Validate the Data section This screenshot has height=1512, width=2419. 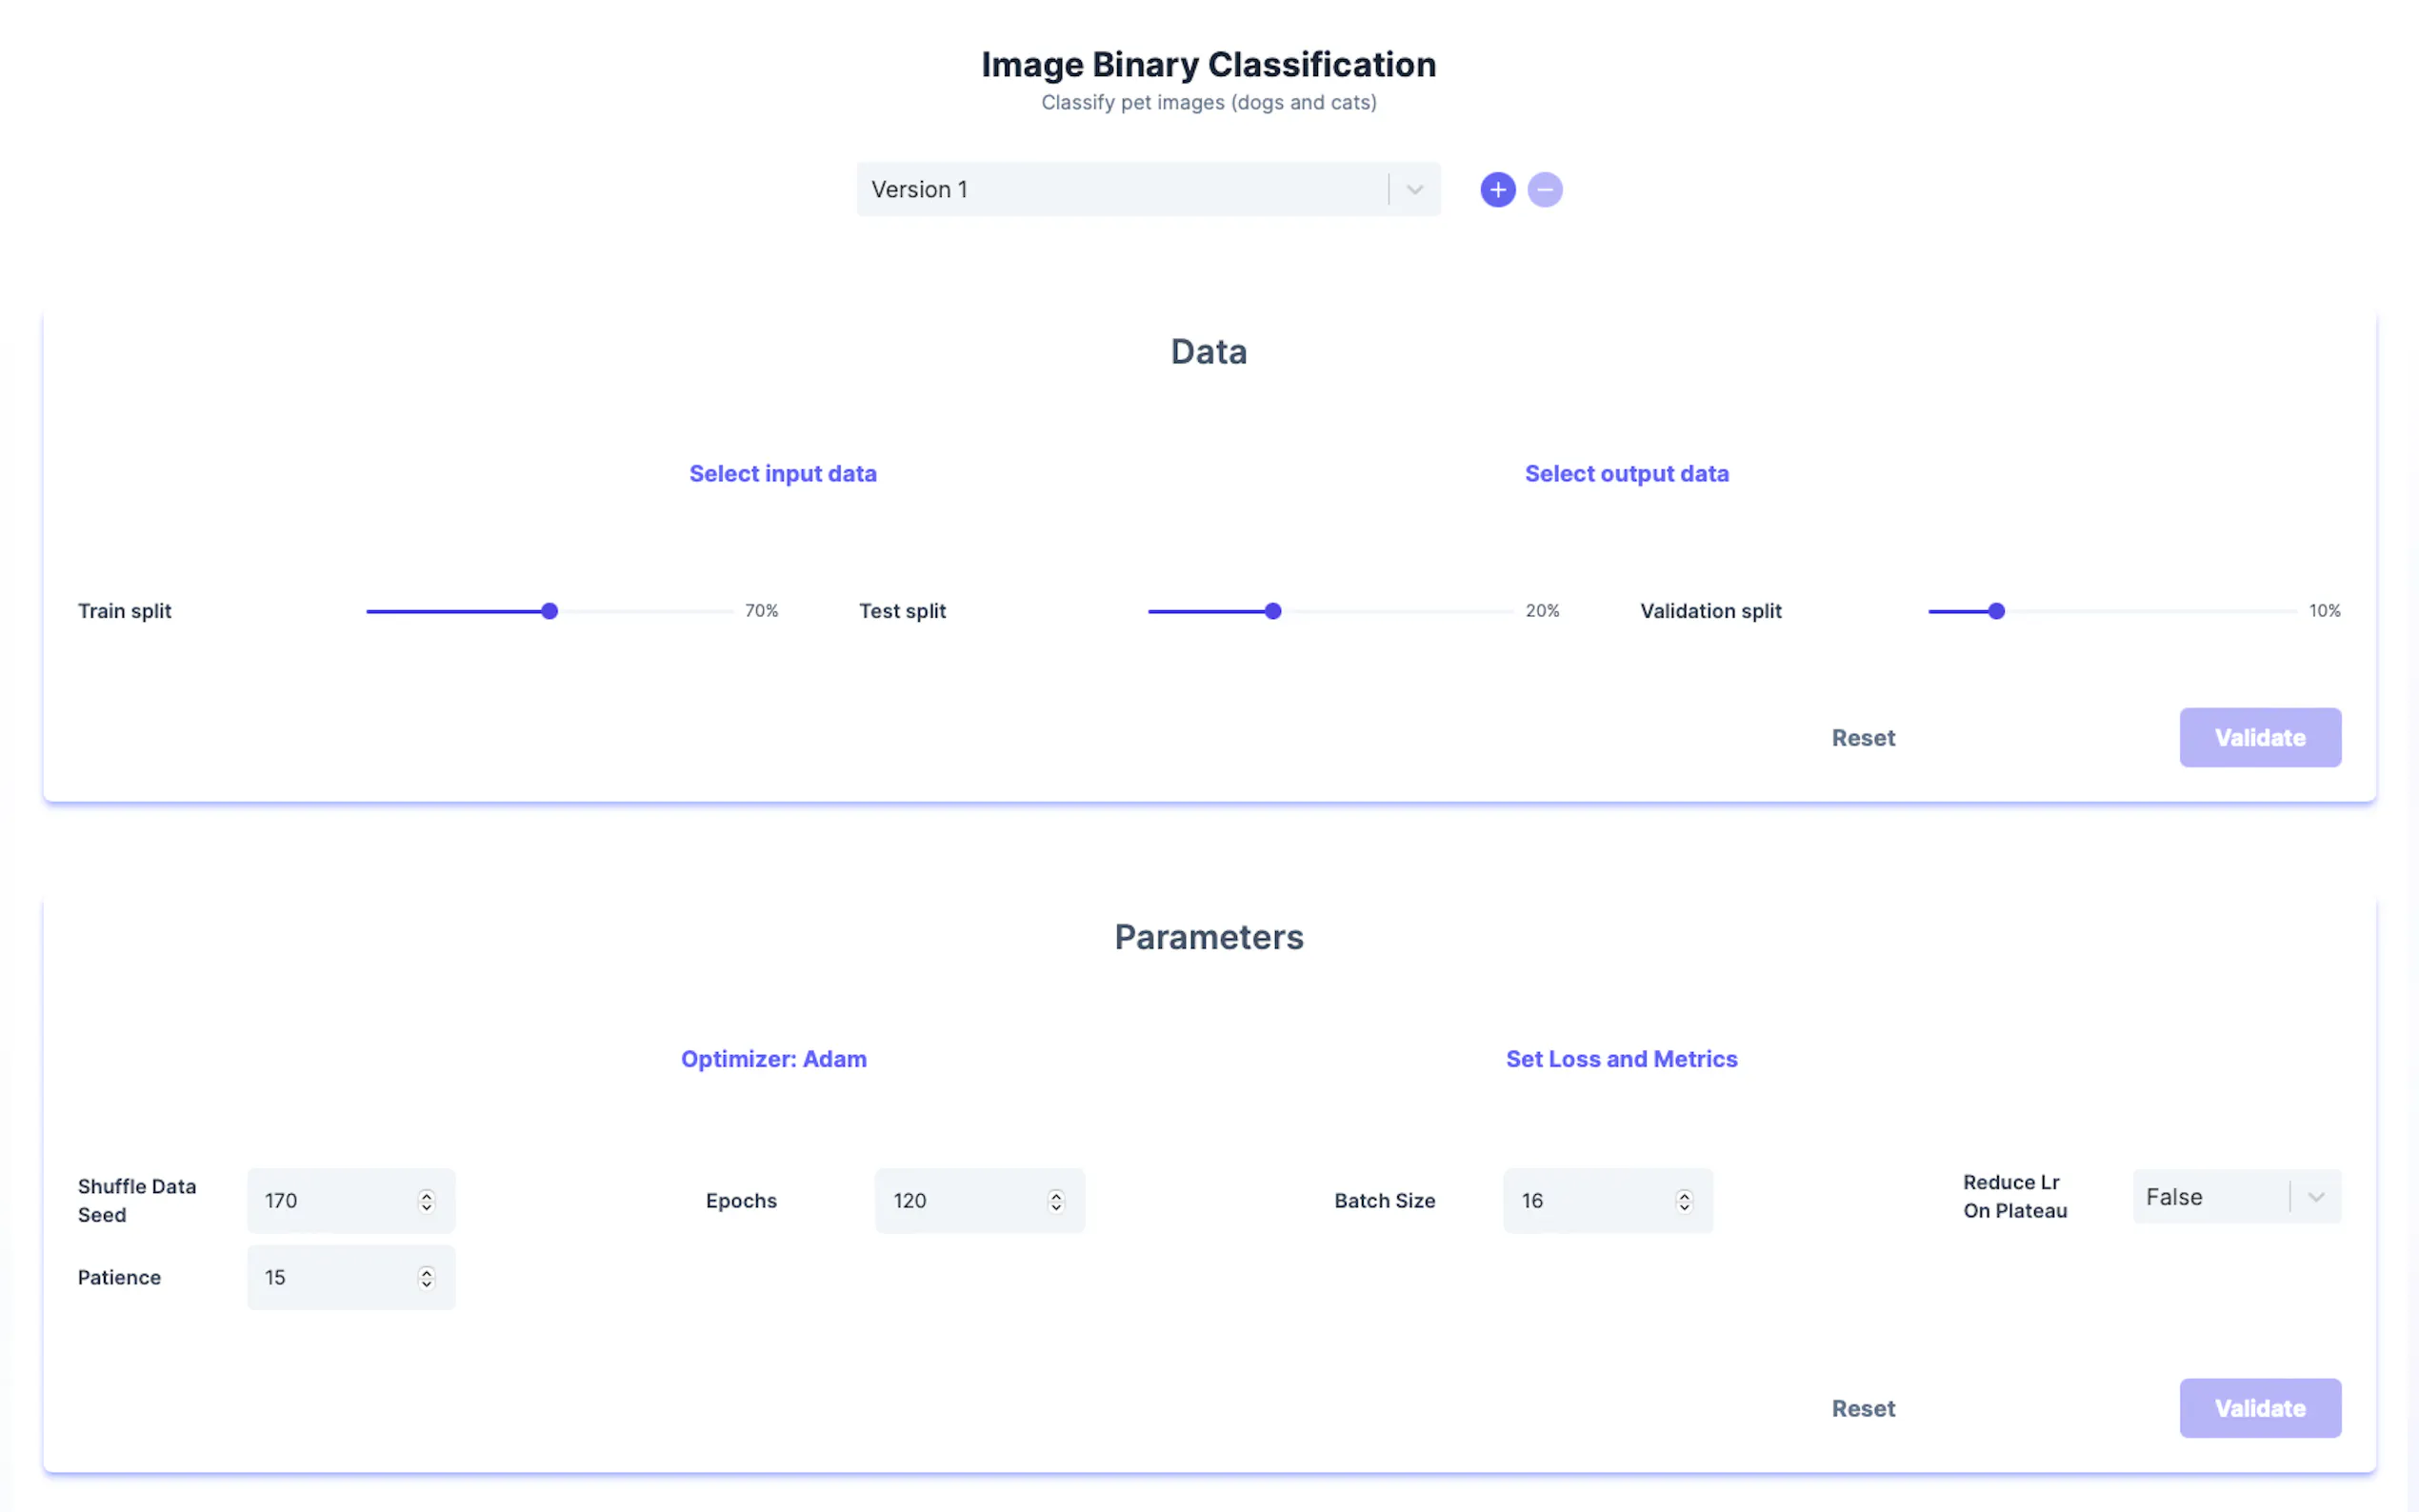[x=2259, y=738]
